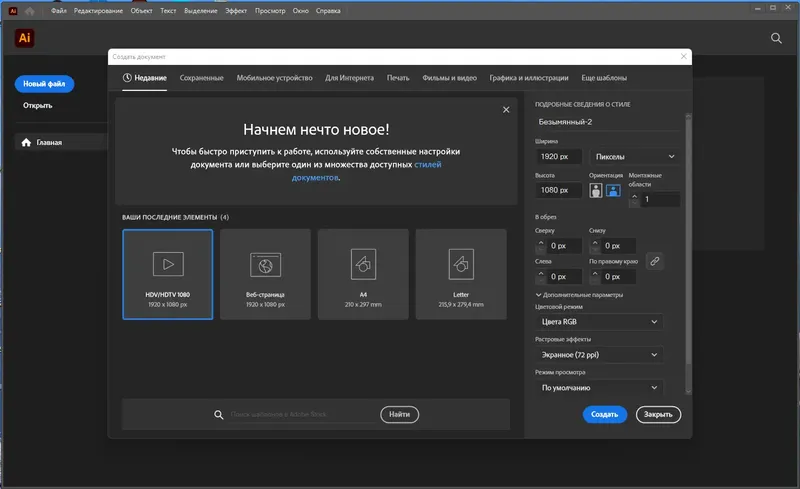This screenshot has height=489, width=800.
Task: Select Главная in the sidebar
Action: tap(61, 142)
